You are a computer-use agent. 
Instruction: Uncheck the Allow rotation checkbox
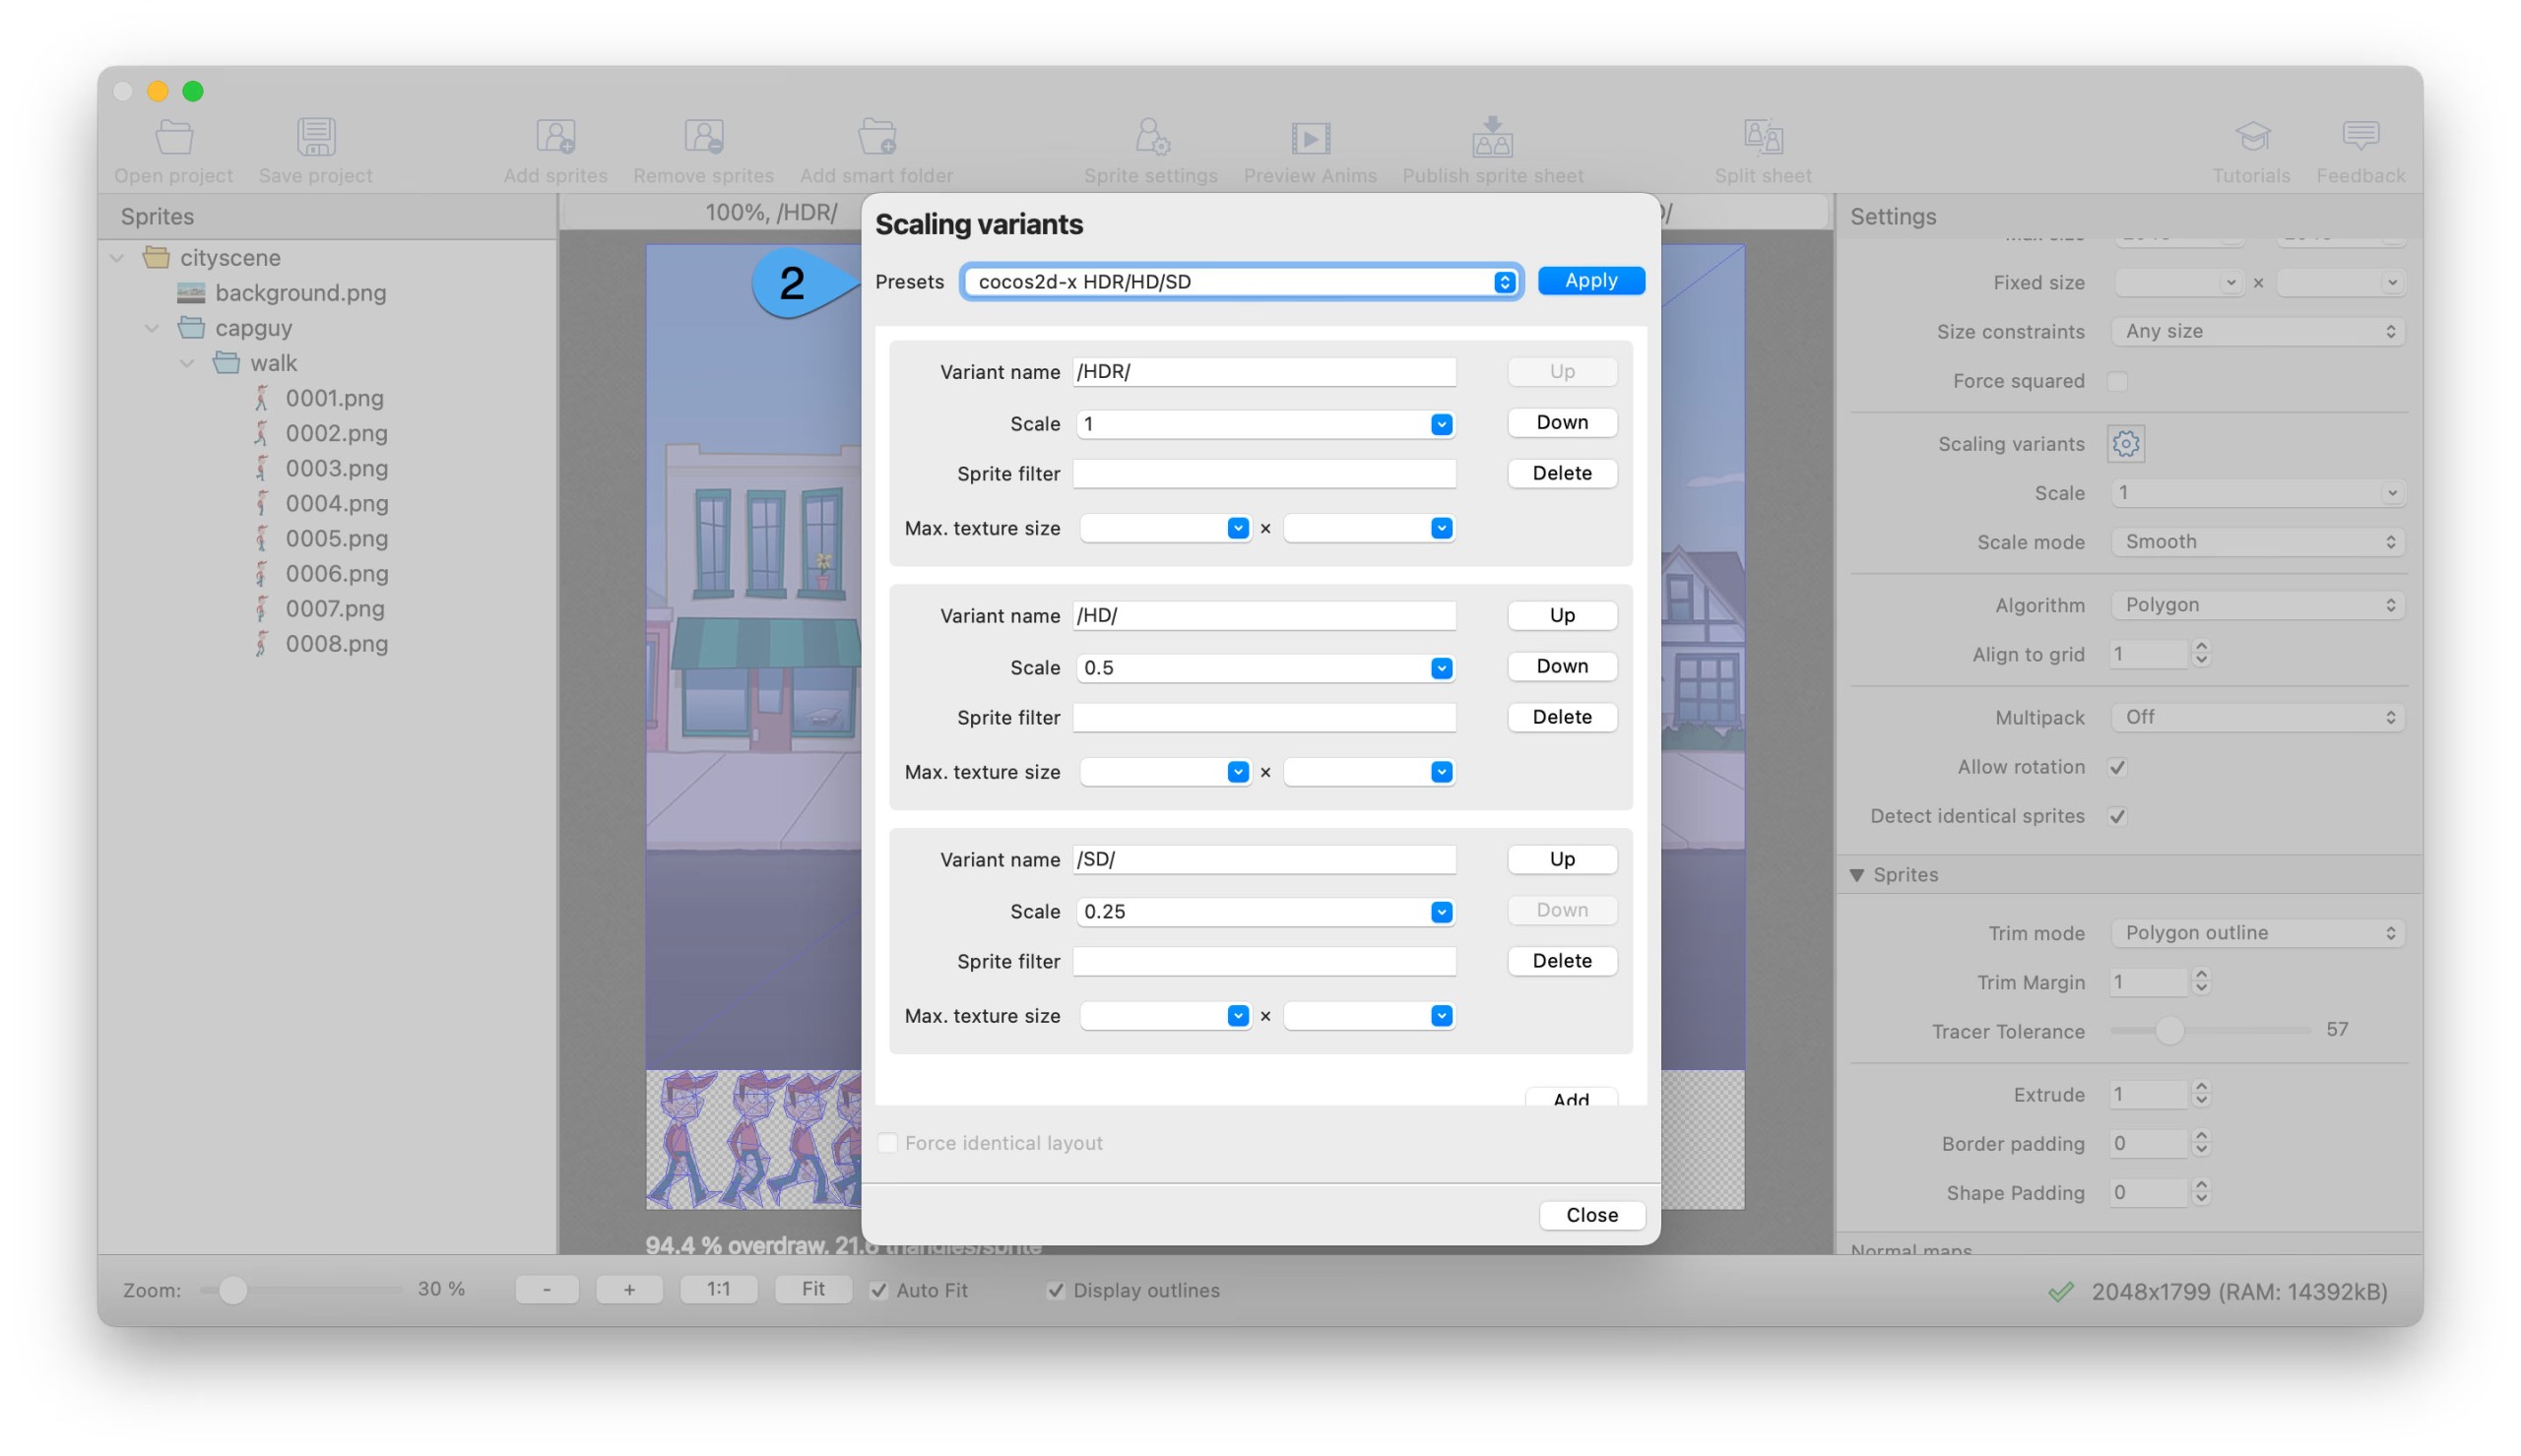pos(2117,767)
